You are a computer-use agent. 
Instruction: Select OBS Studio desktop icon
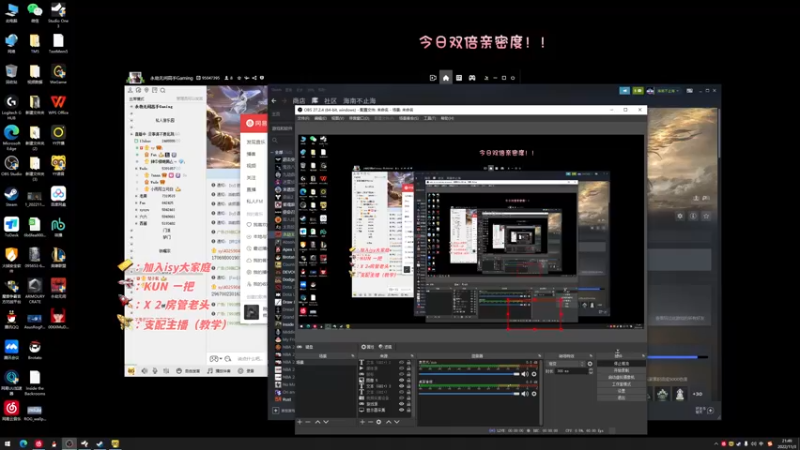pyautogui.click(x=11, y=166)
